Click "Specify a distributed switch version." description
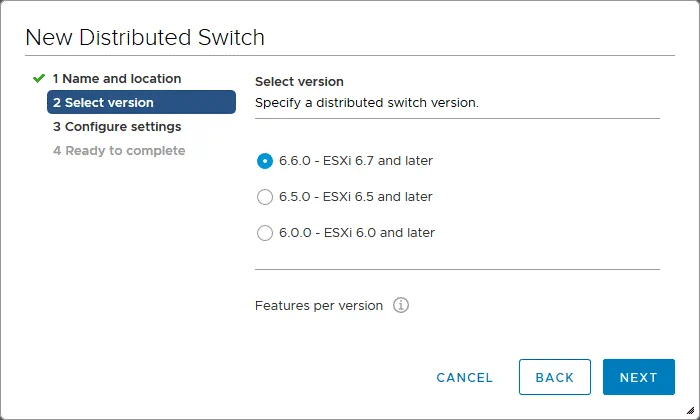Image resolution: width=700 pixels, height=420 pixels. point(367,102)
